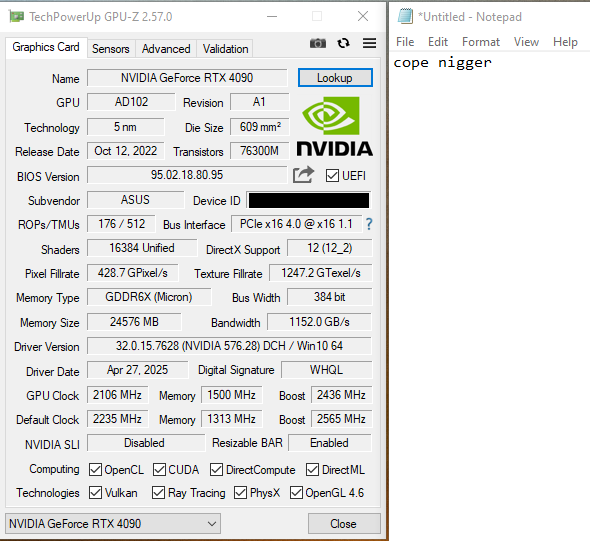Toggle the OpenGL 4.6 checkbox
The height and width of the screenshot is (541, 590).
point(296,492)
